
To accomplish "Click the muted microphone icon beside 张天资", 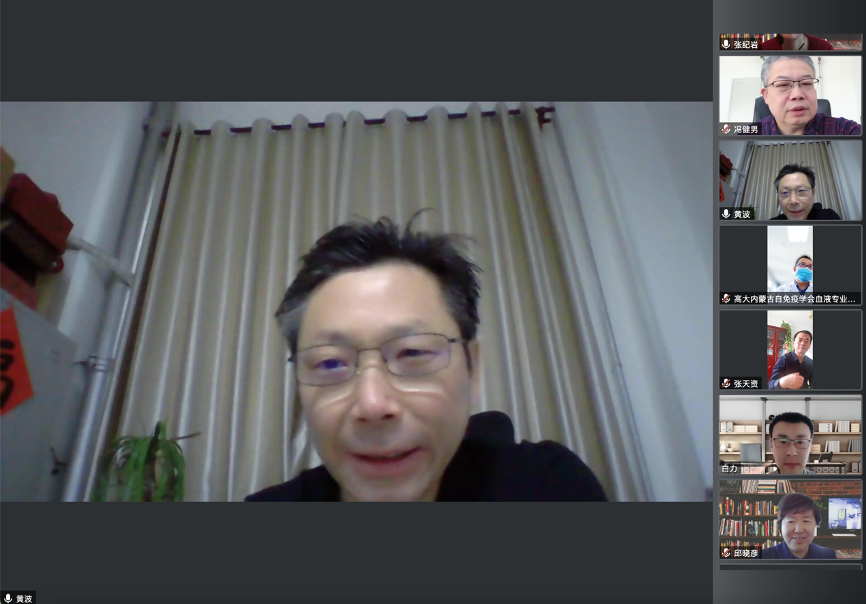I will click(726, 383).
